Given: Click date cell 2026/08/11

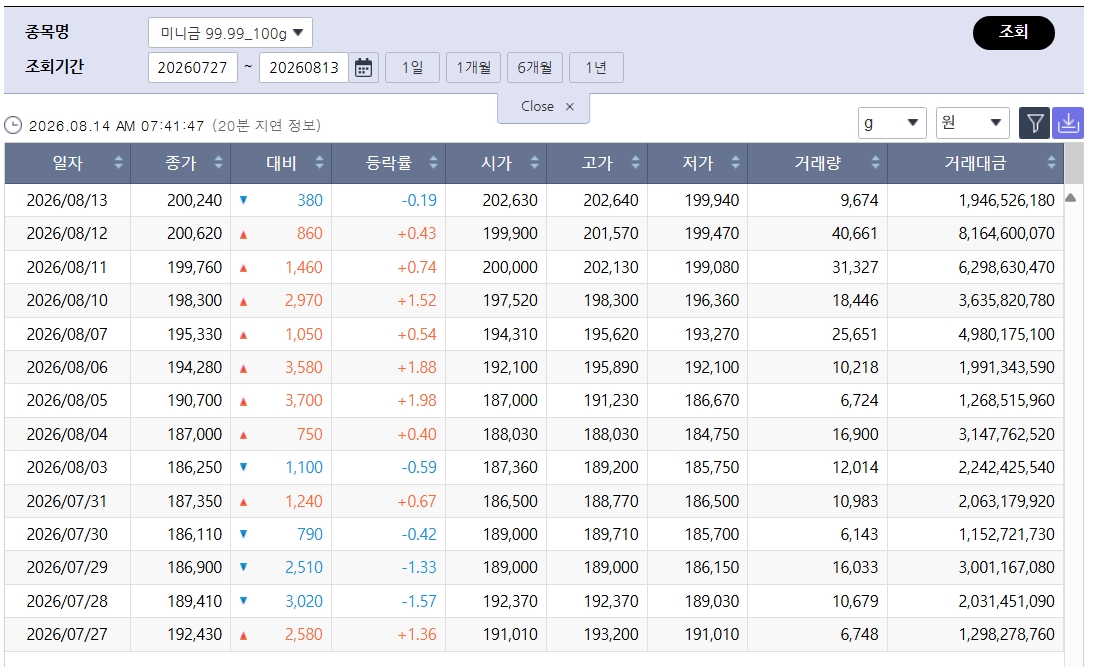Looking at the screenshot, I should coord(67,267).
